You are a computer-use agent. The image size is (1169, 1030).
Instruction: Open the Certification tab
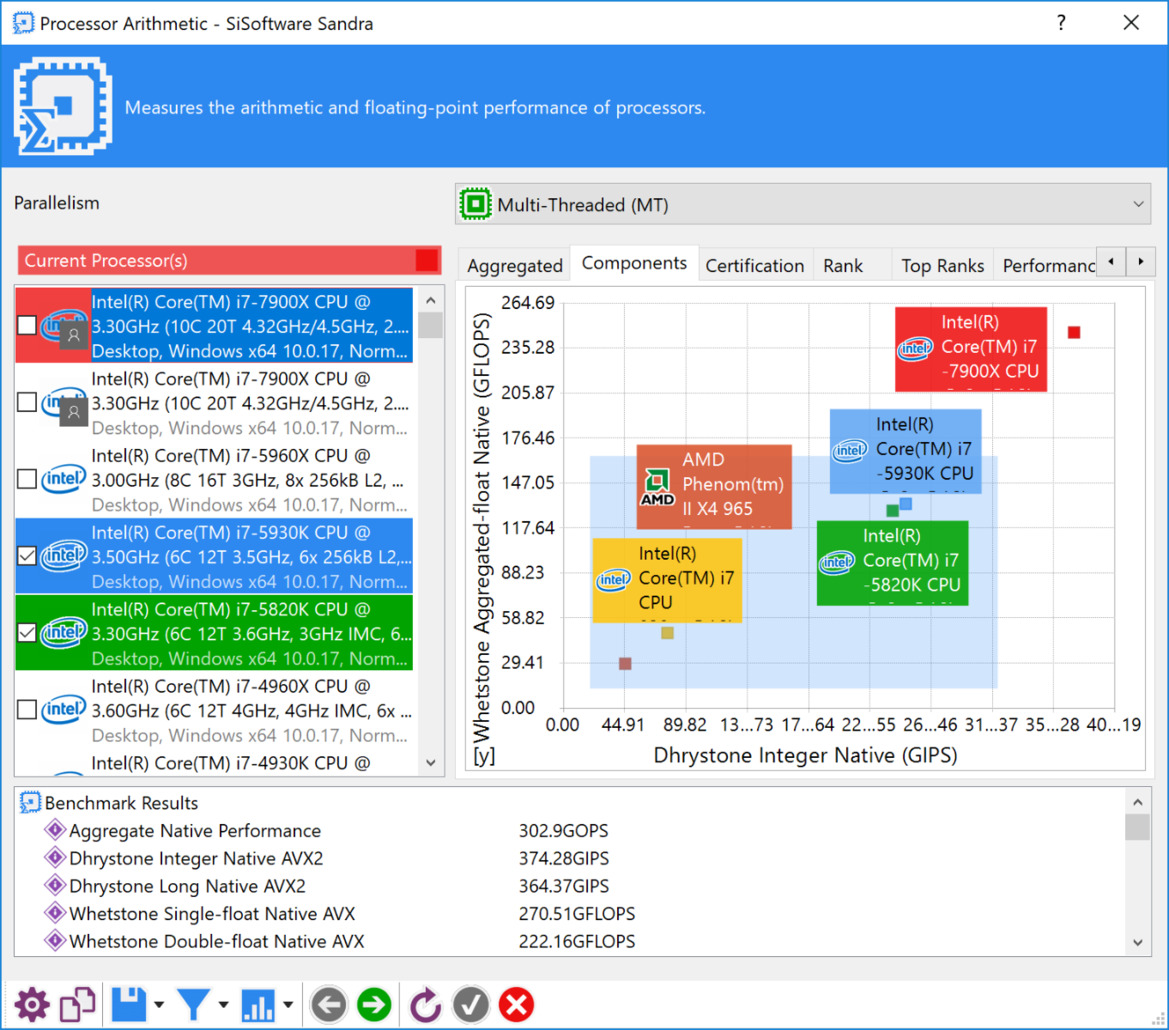pos(754,265)
